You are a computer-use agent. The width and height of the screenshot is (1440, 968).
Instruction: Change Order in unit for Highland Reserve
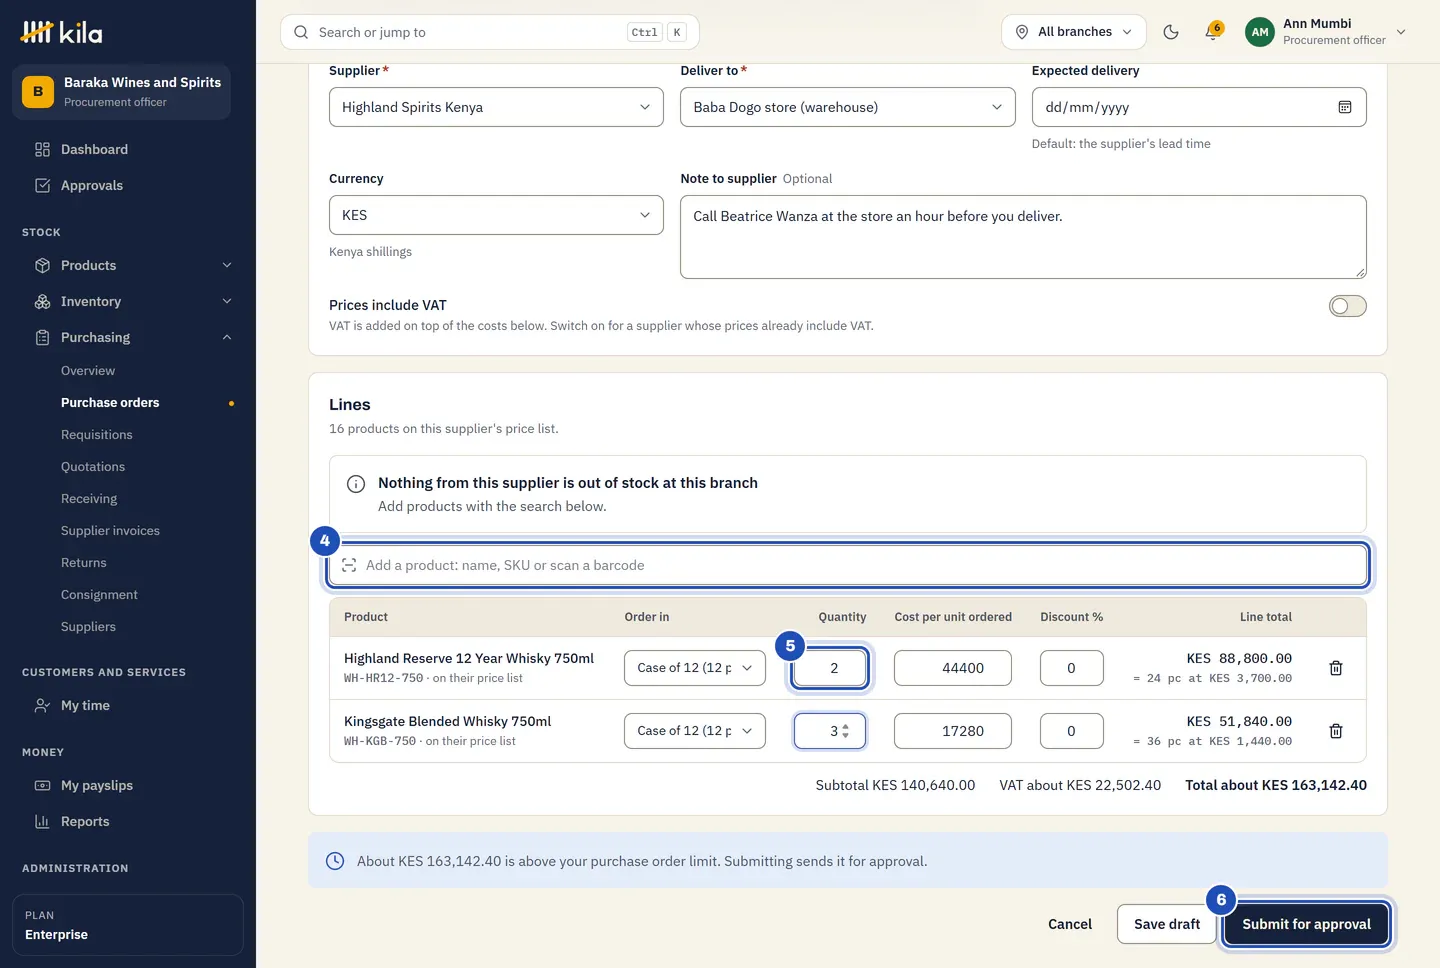coord(695,668)
